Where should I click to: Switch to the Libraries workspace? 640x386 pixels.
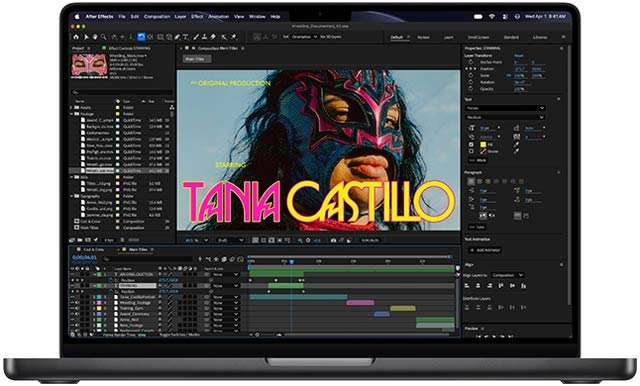coord(540,37)
